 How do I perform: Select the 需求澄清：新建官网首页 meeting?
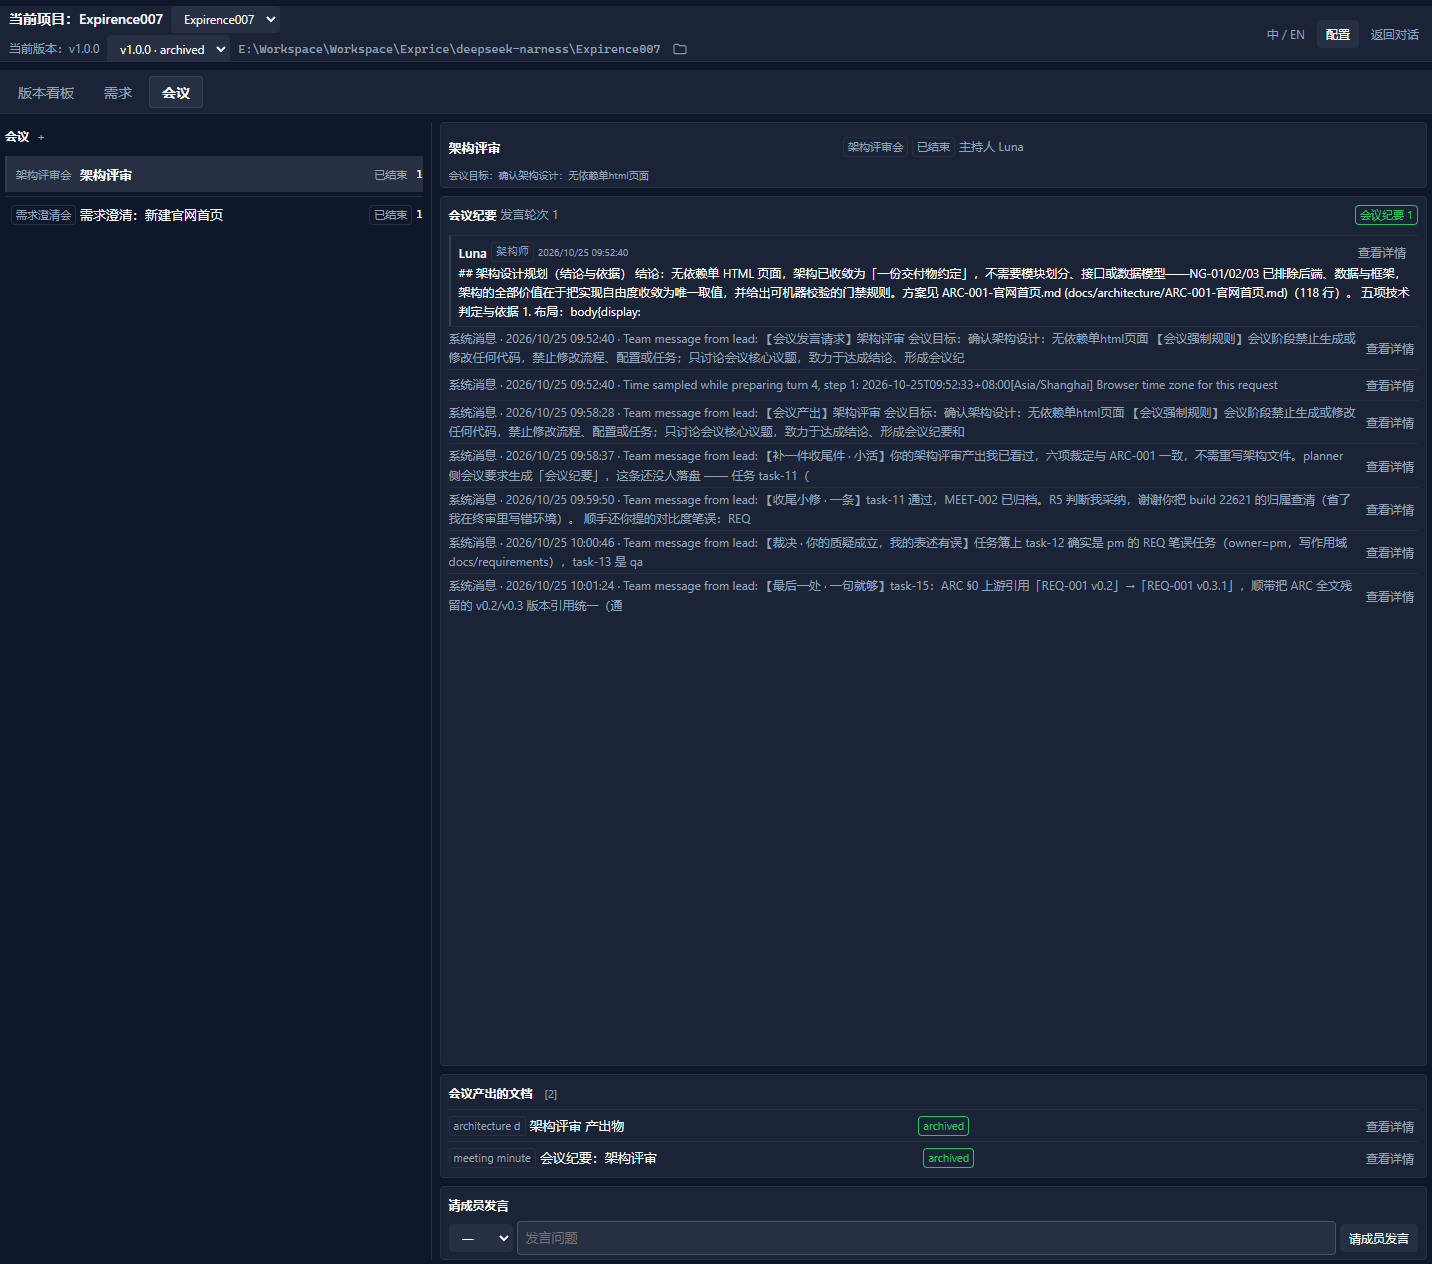point(214,215)
